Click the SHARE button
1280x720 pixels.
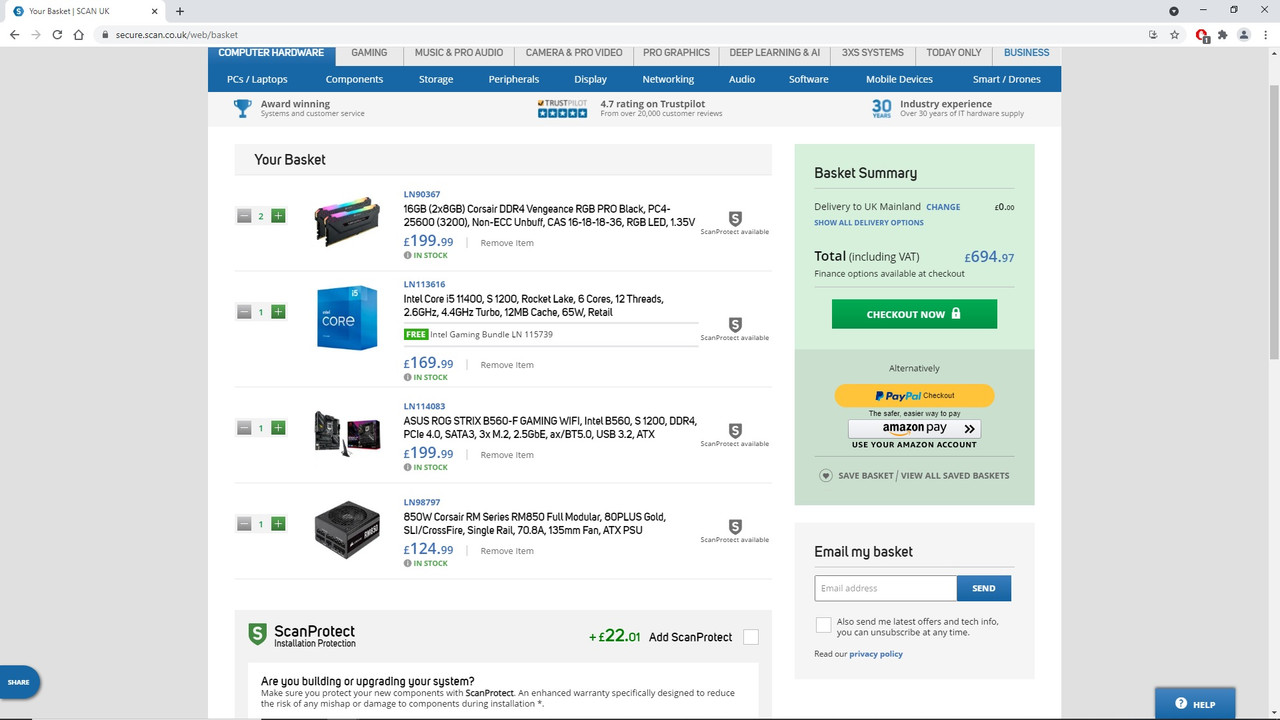point(19,682)
